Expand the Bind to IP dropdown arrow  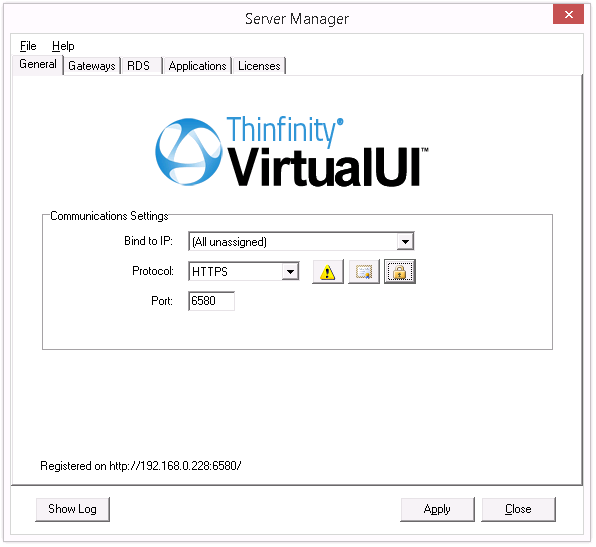coord(406,242)
